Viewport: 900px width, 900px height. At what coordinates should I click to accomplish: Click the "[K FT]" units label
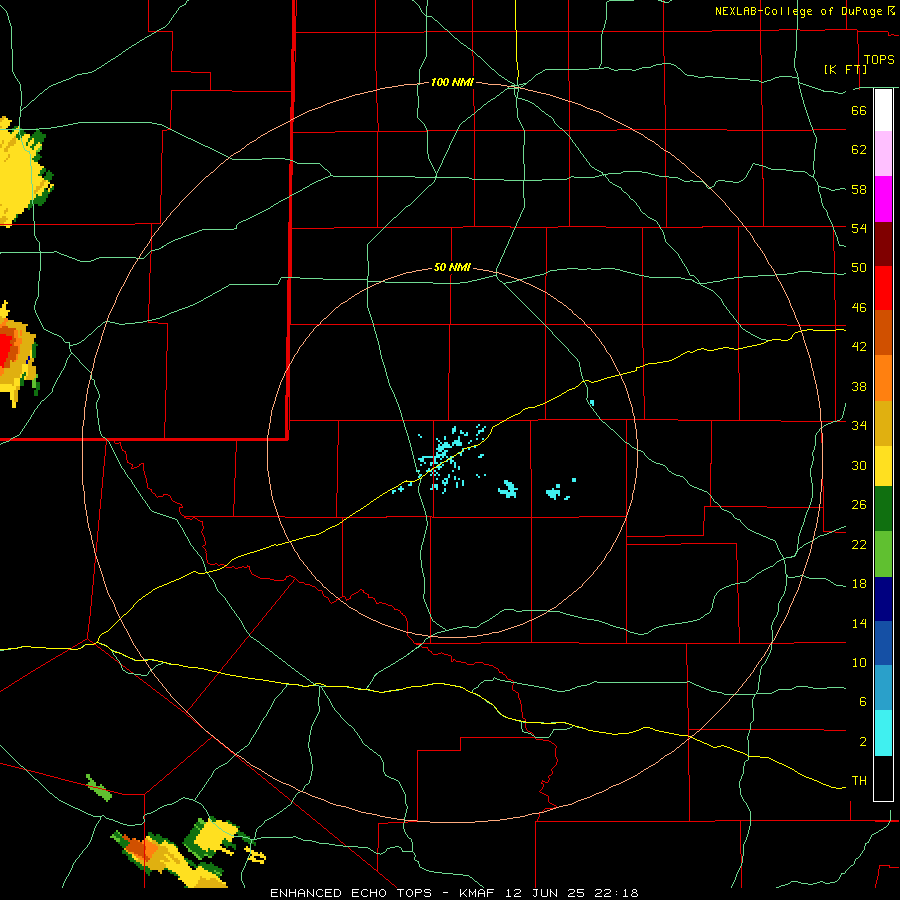(845, 69)
